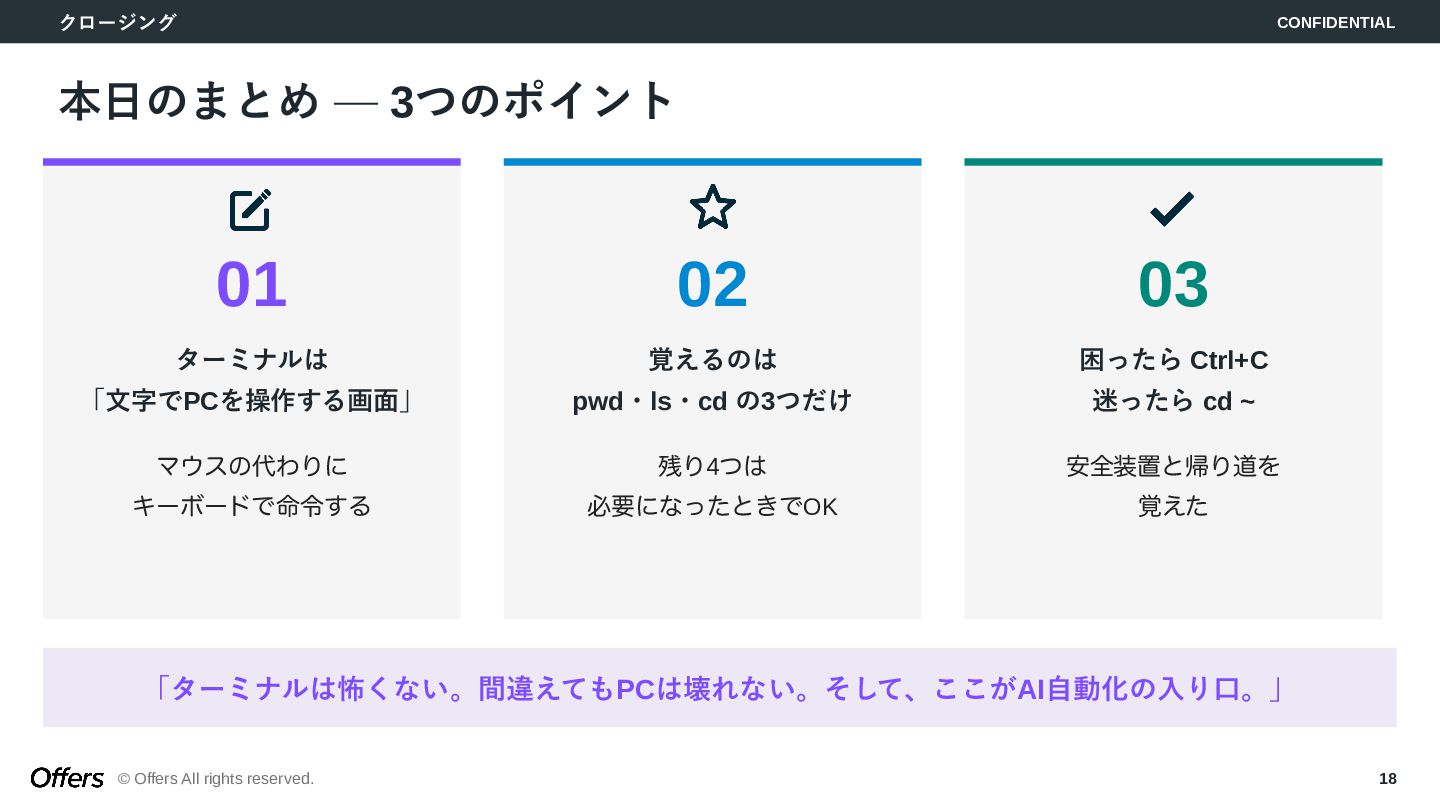The width and height of the screenshot is (1440, 810).
Task: Click the checkmark icon above 03
Action: 1172,209
